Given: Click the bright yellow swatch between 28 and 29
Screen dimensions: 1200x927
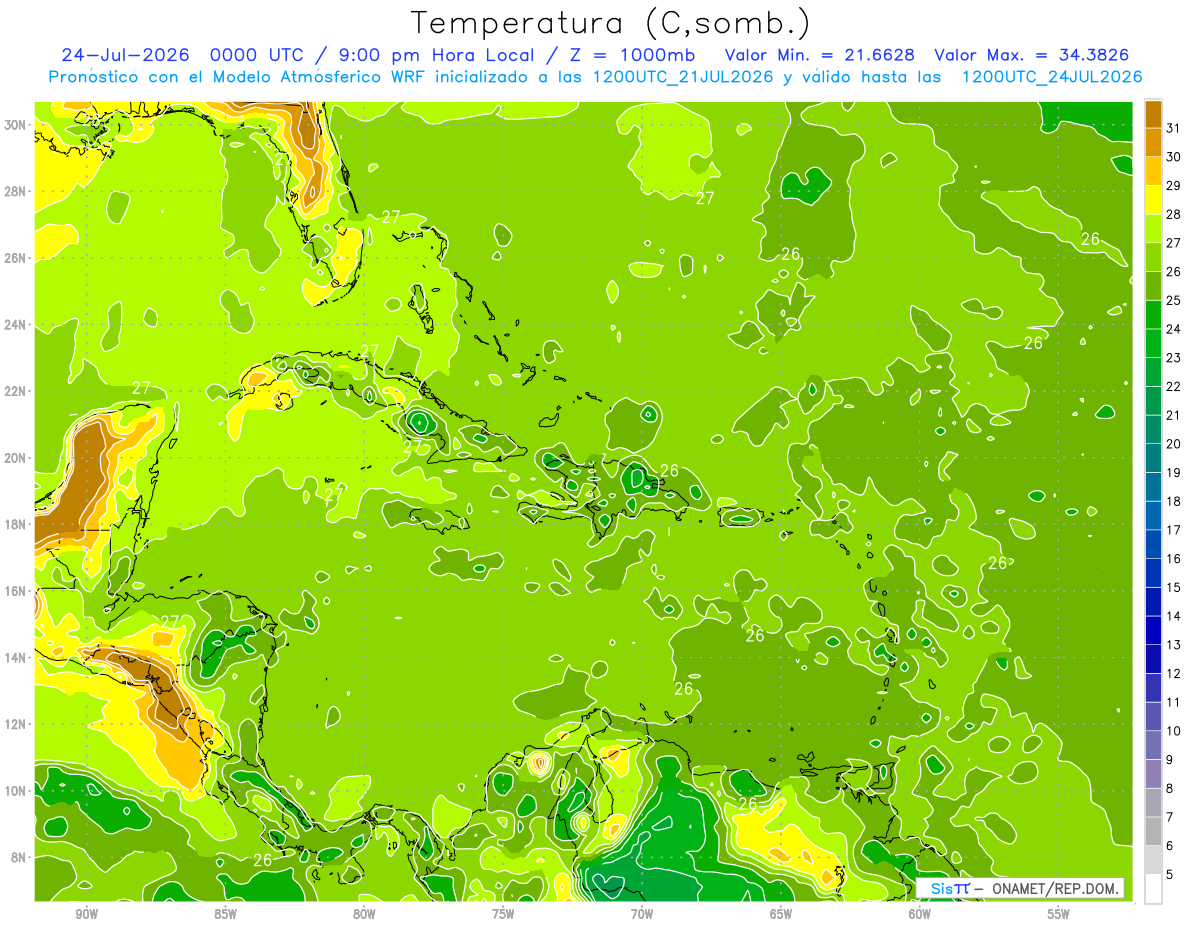Looking at the screenshot, I should [x=1153, y=200].
